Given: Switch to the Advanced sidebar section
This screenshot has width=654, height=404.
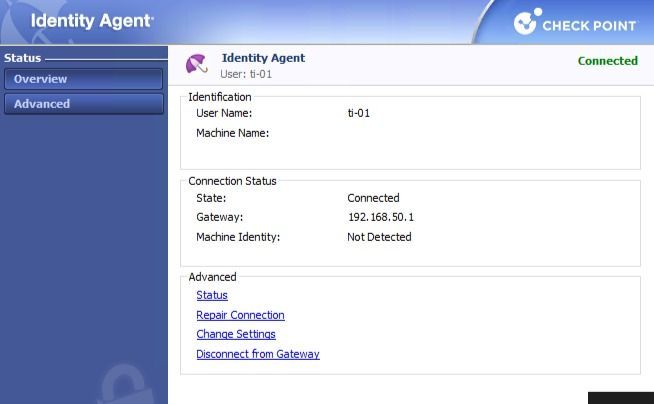Looking at the screenshot, I should [x=83, y=104].
